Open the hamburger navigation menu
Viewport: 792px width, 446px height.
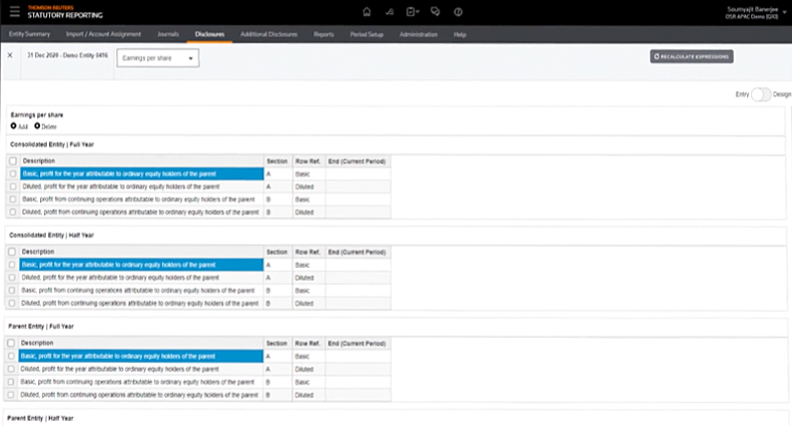10,13
